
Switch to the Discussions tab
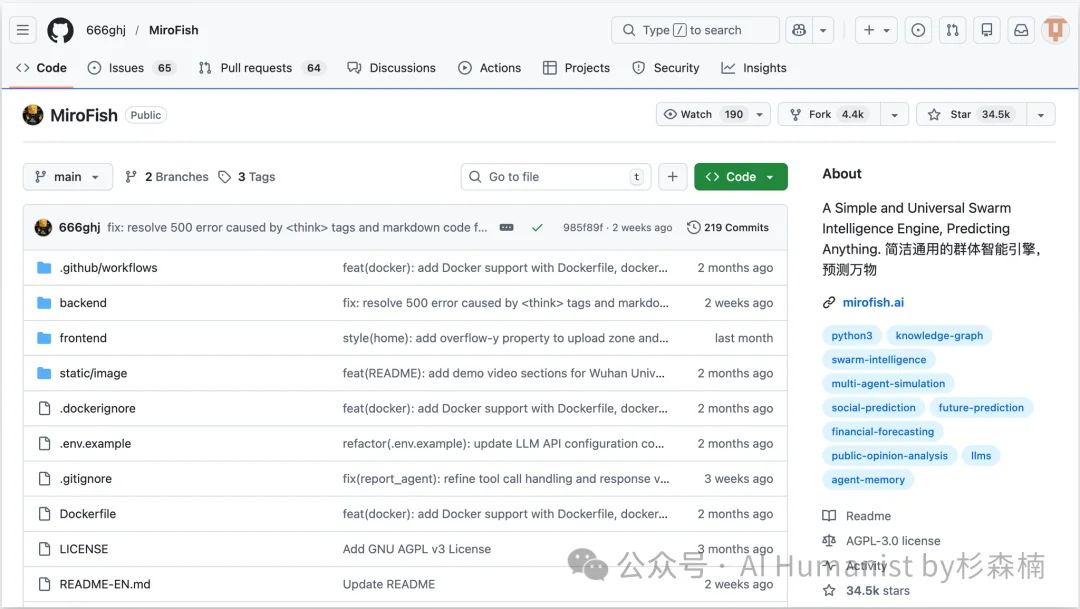point(391,68)
